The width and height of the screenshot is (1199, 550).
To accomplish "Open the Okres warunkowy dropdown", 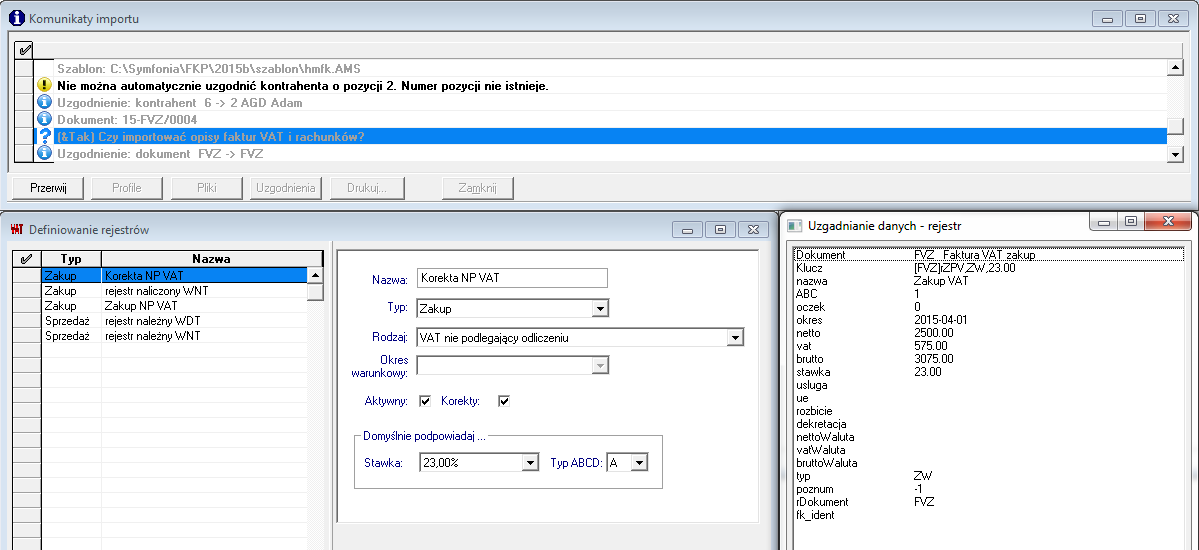I will coord(601,366).
